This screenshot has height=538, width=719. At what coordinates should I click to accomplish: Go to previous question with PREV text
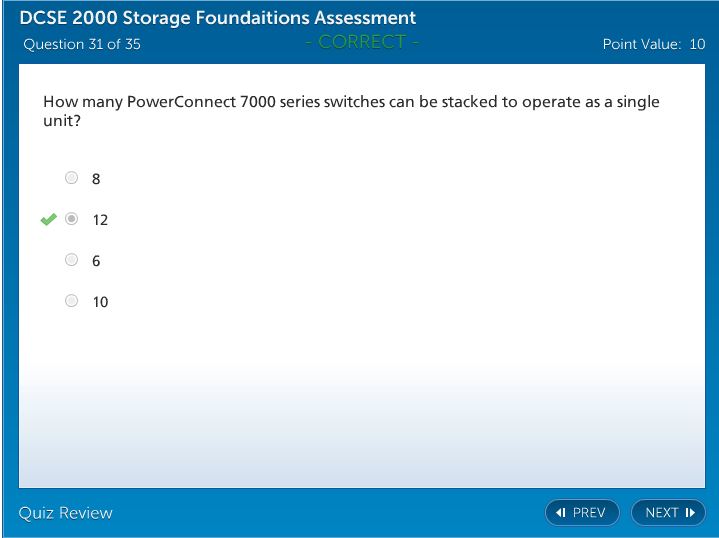589,513
